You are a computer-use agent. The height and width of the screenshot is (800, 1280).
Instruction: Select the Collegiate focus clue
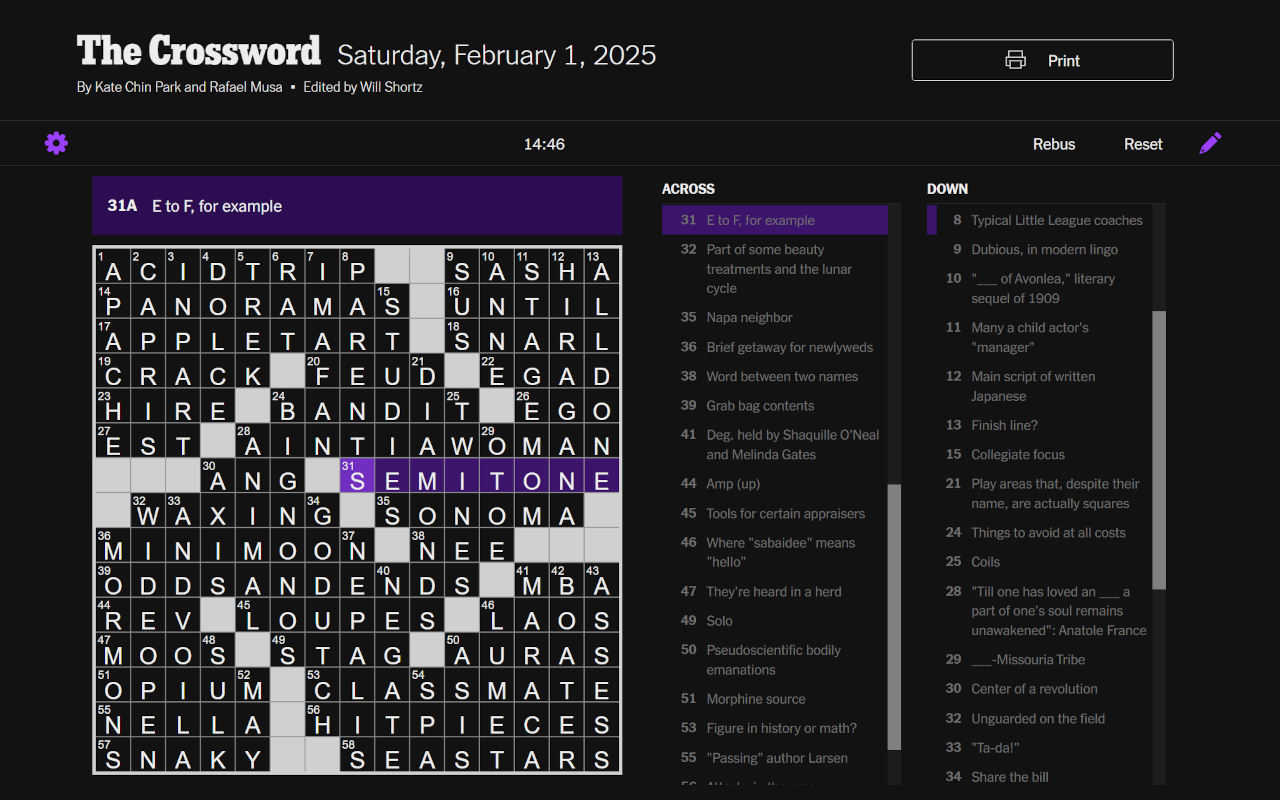[1040, 455]
